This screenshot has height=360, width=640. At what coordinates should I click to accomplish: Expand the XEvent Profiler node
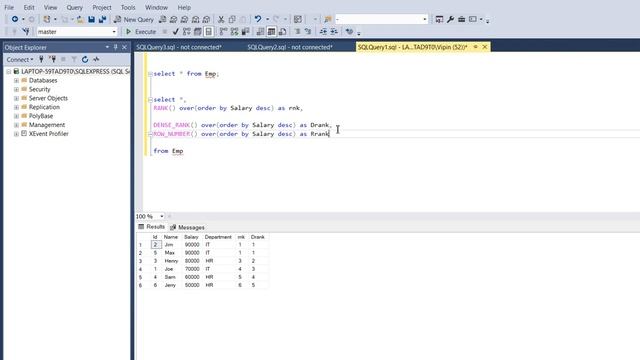(16, 134)
